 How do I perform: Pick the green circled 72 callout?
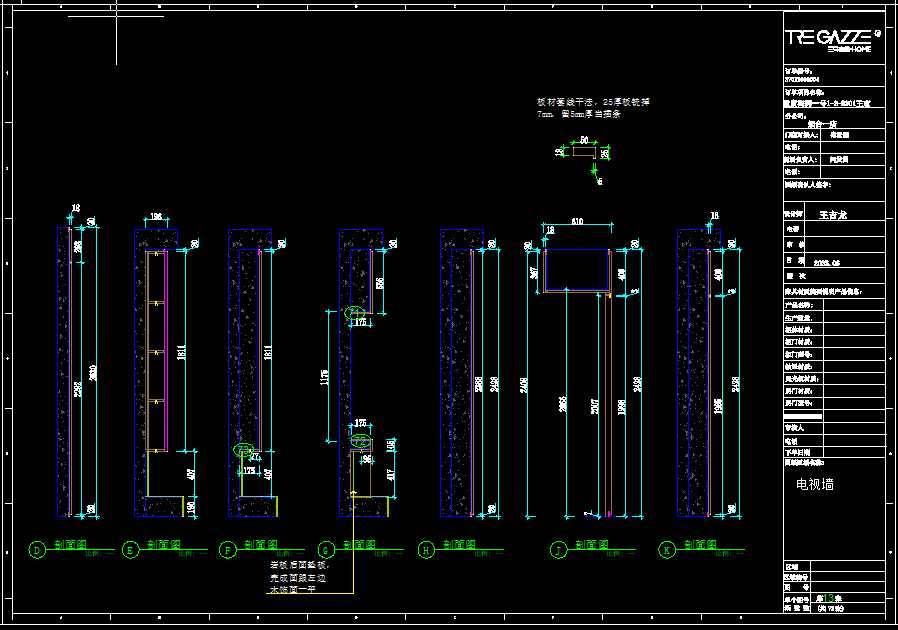point(361,442)
